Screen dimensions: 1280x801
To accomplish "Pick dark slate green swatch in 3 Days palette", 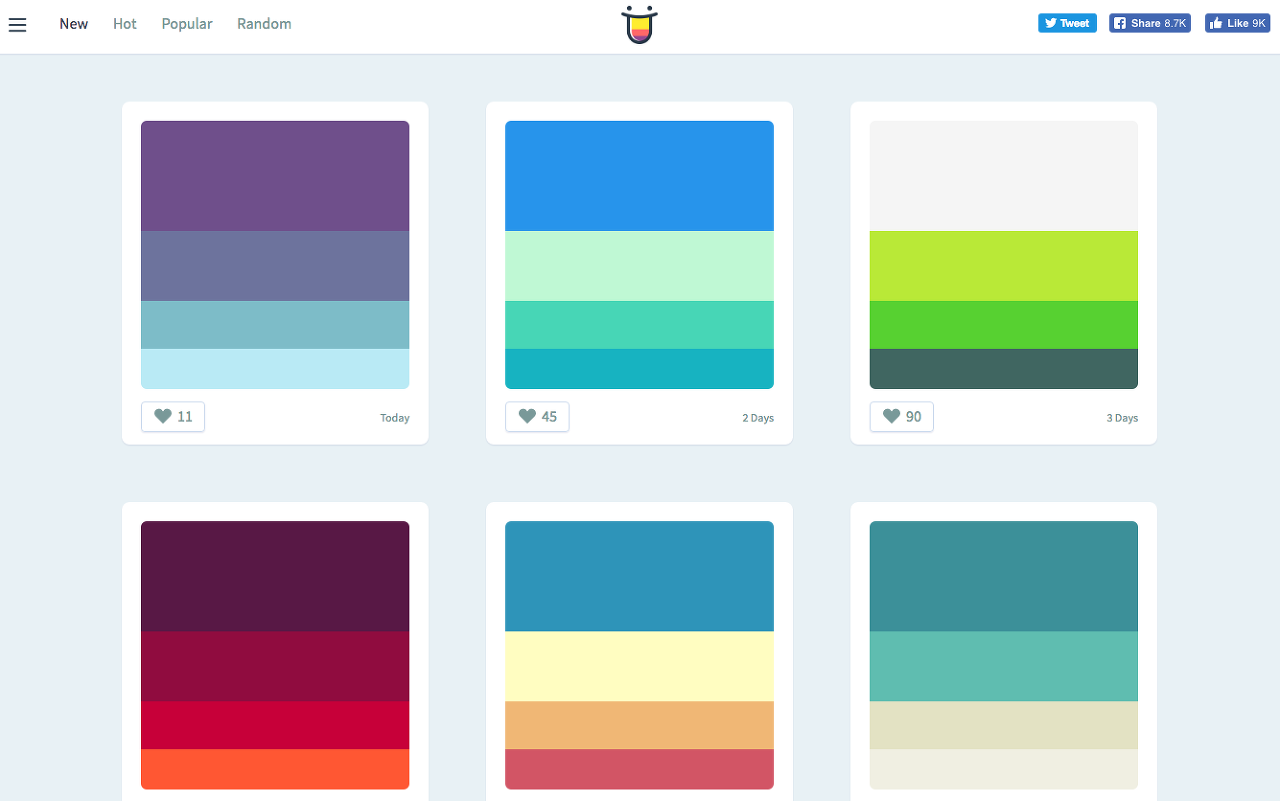I will (x=1004, y=369).
